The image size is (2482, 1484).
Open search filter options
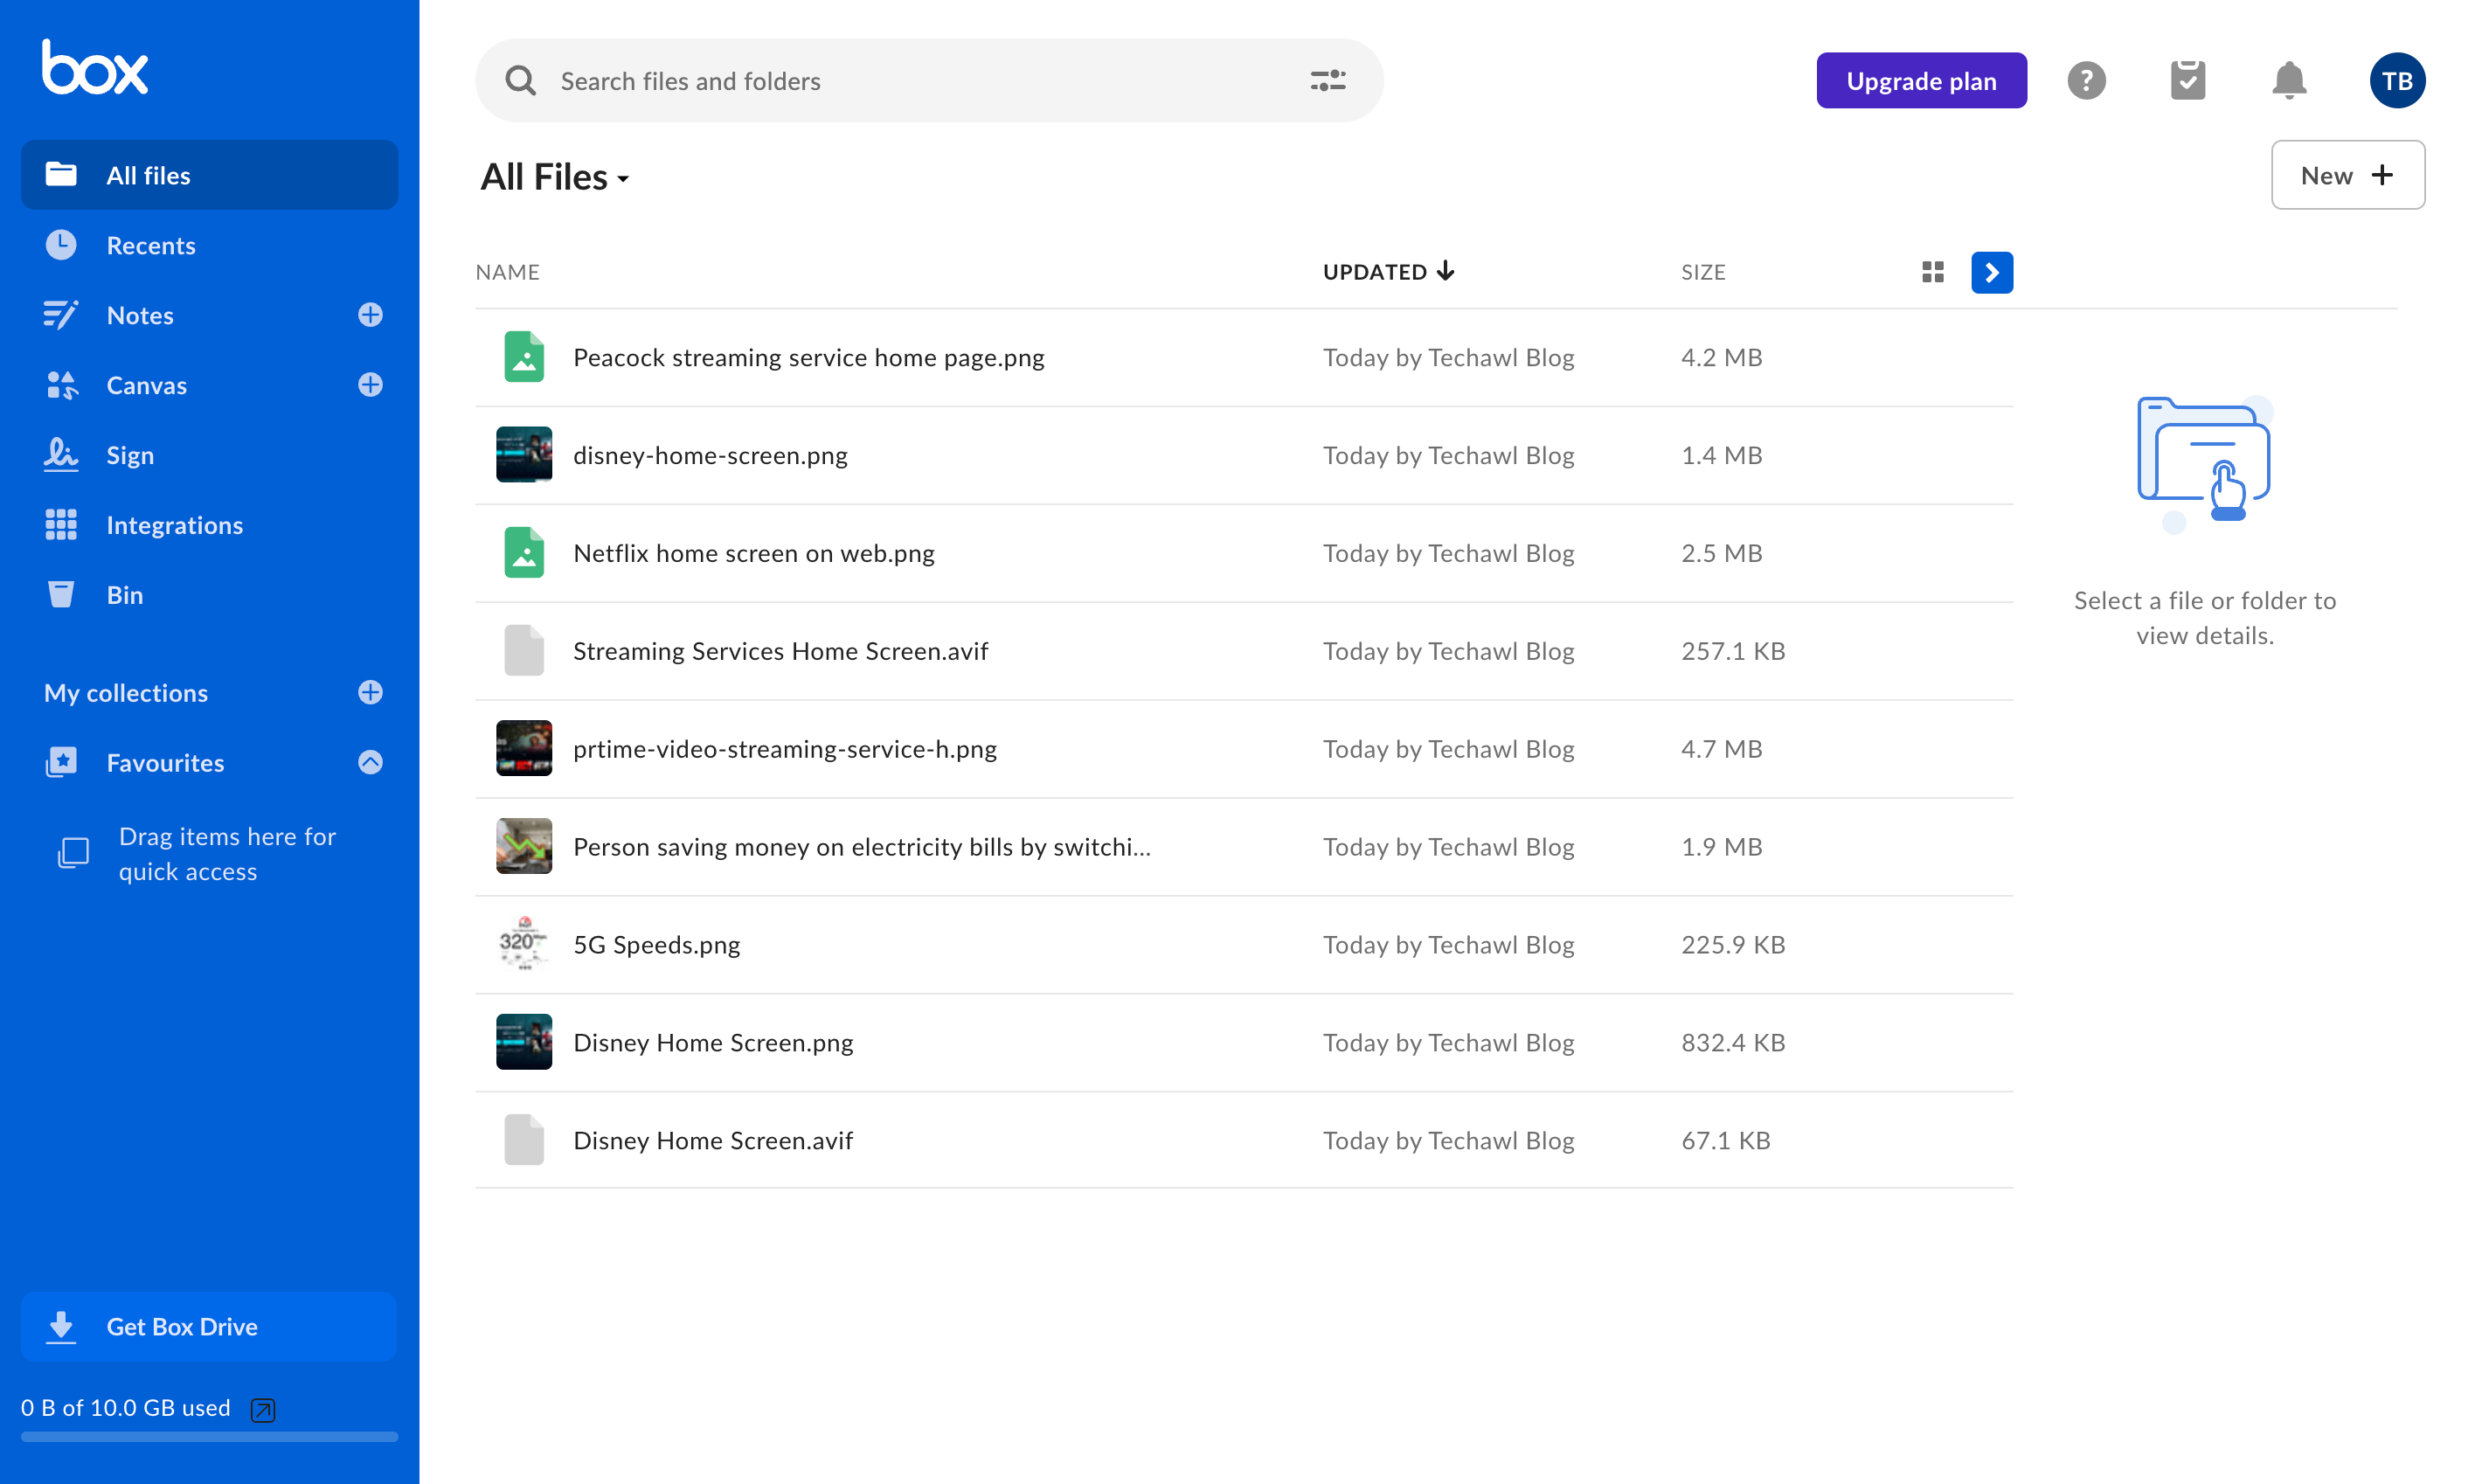[1327, 80]
